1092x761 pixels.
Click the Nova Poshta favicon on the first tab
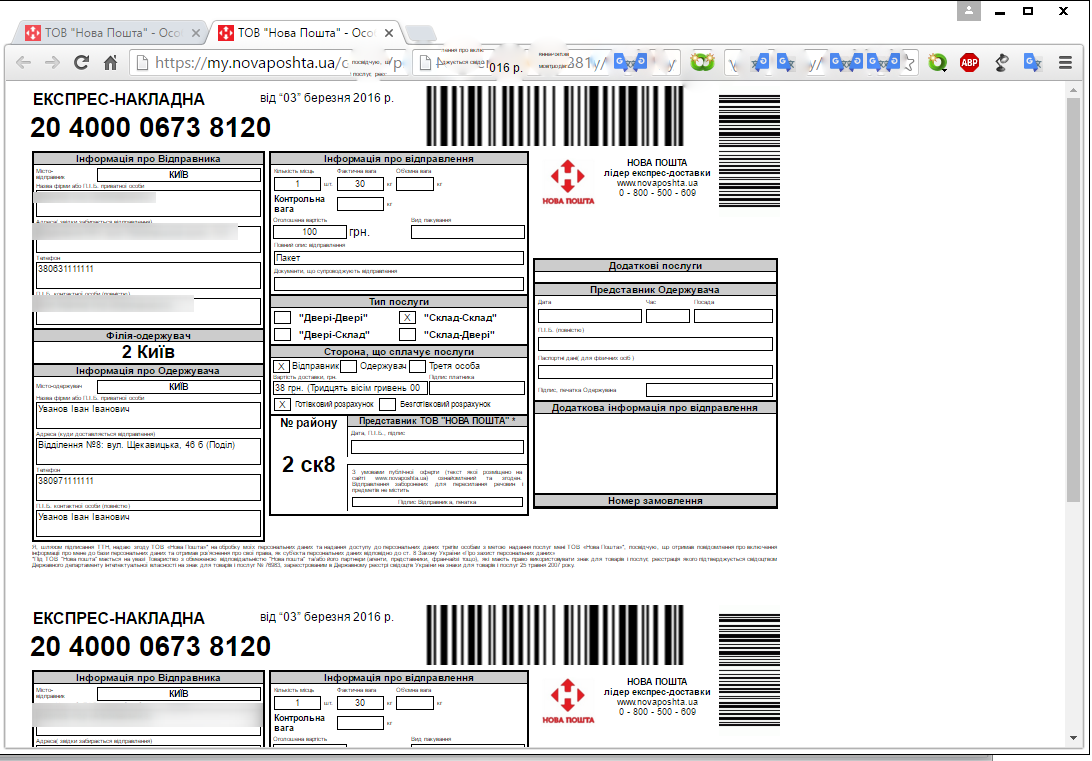tap(33, 33)
